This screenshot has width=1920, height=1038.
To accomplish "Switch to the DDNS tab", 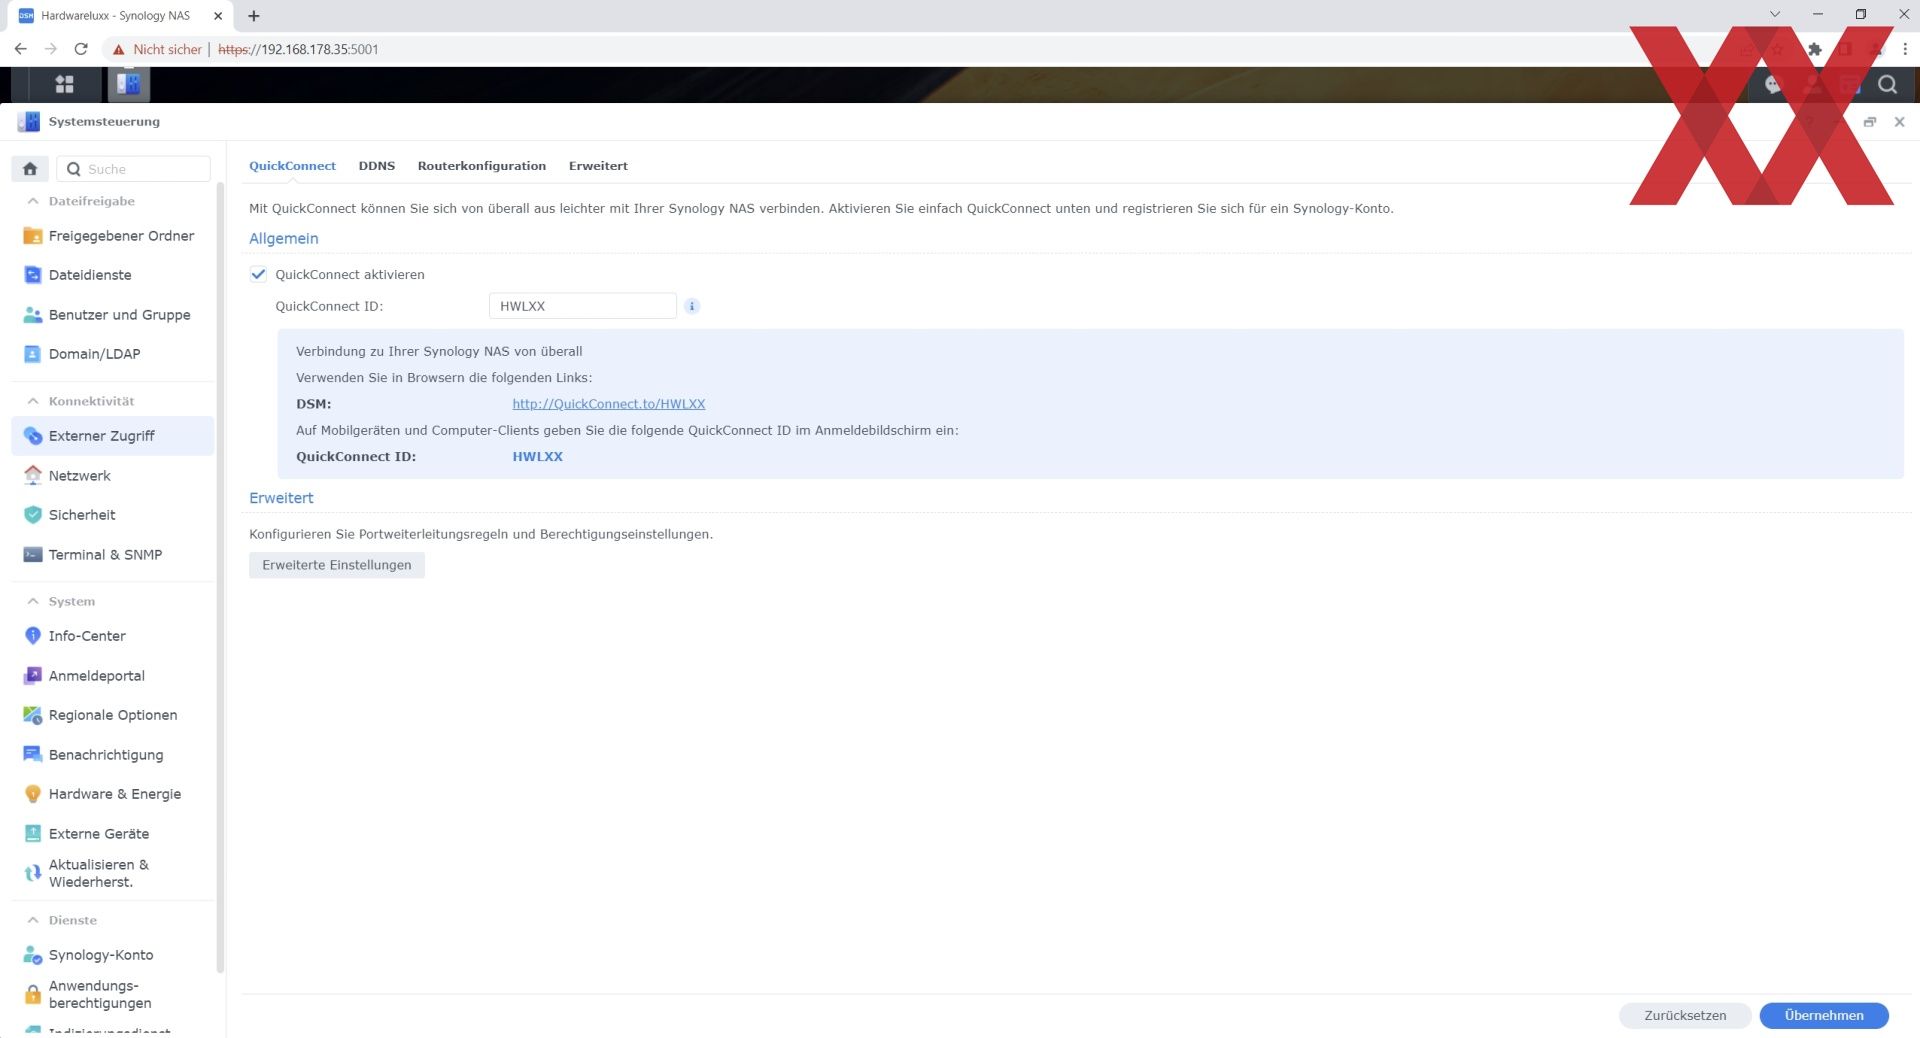I will 376,166.
